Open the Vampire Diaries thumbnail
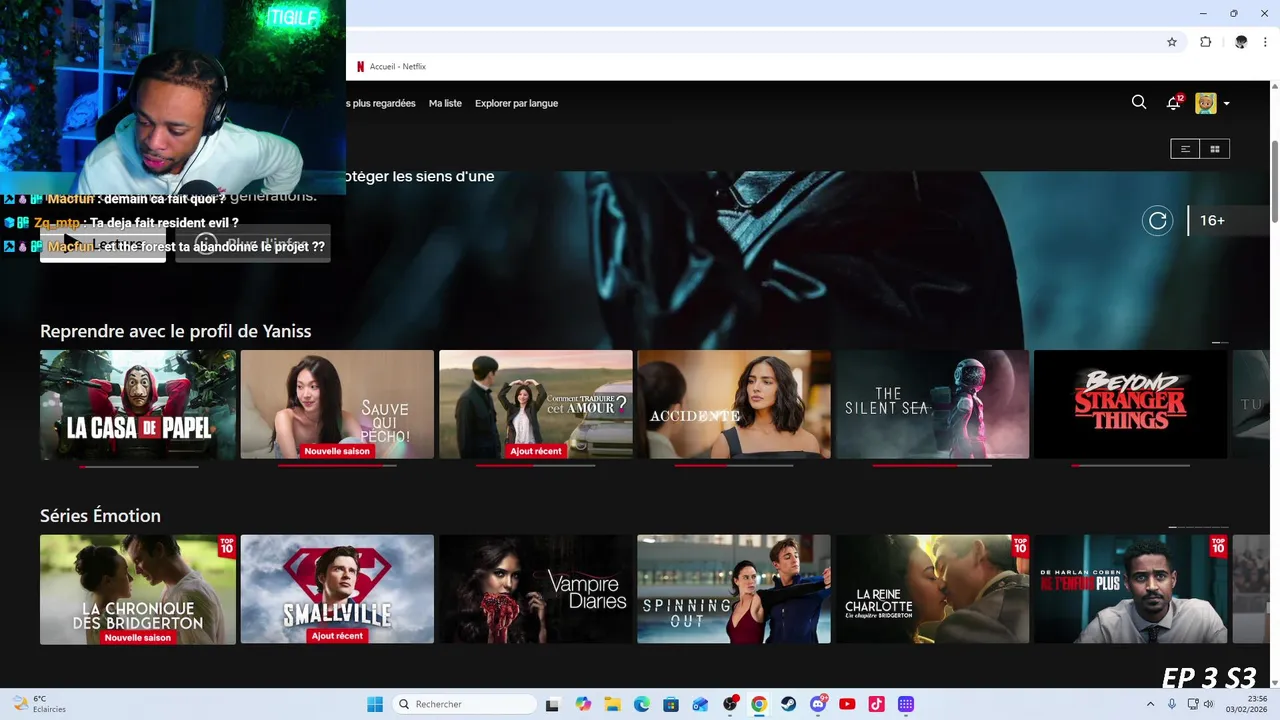This screenshot has height=720, width=1280. pos(536,589)
